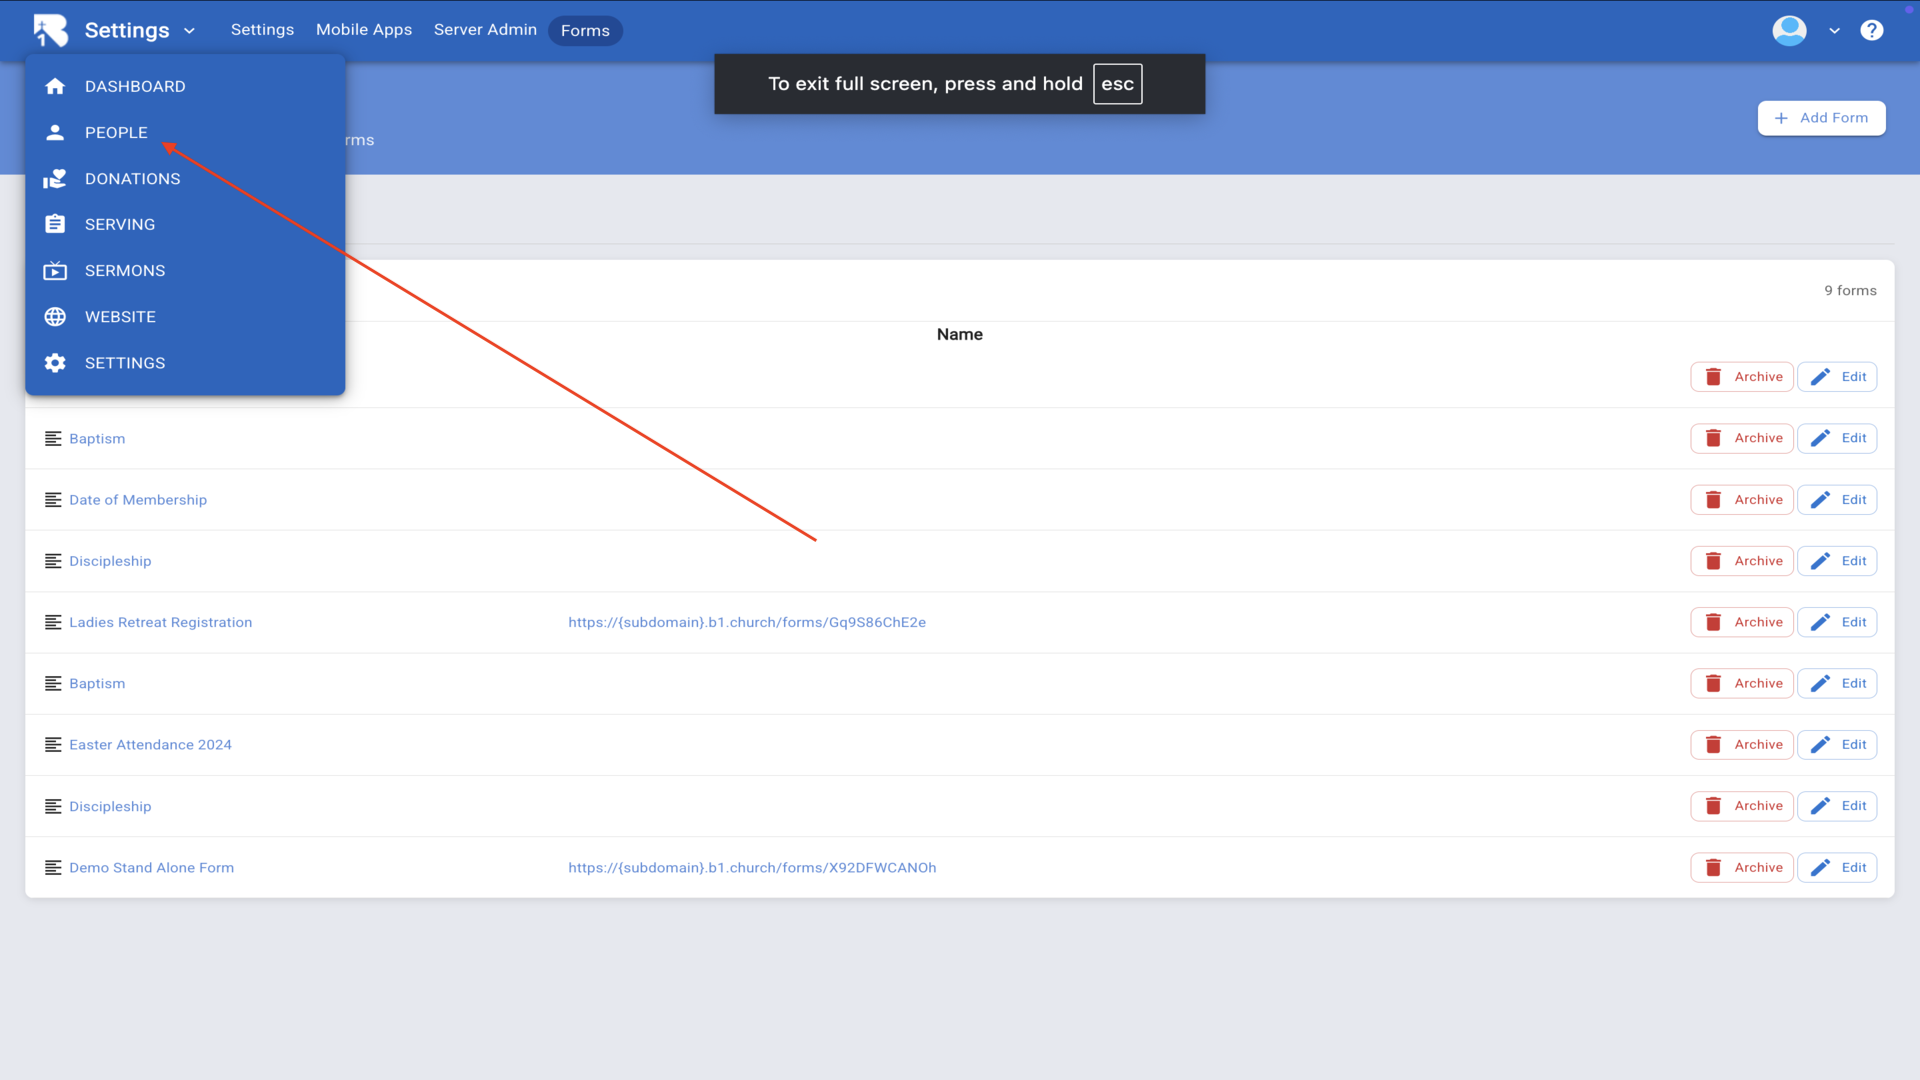Click the Add Form button

tap(1821, 118)
